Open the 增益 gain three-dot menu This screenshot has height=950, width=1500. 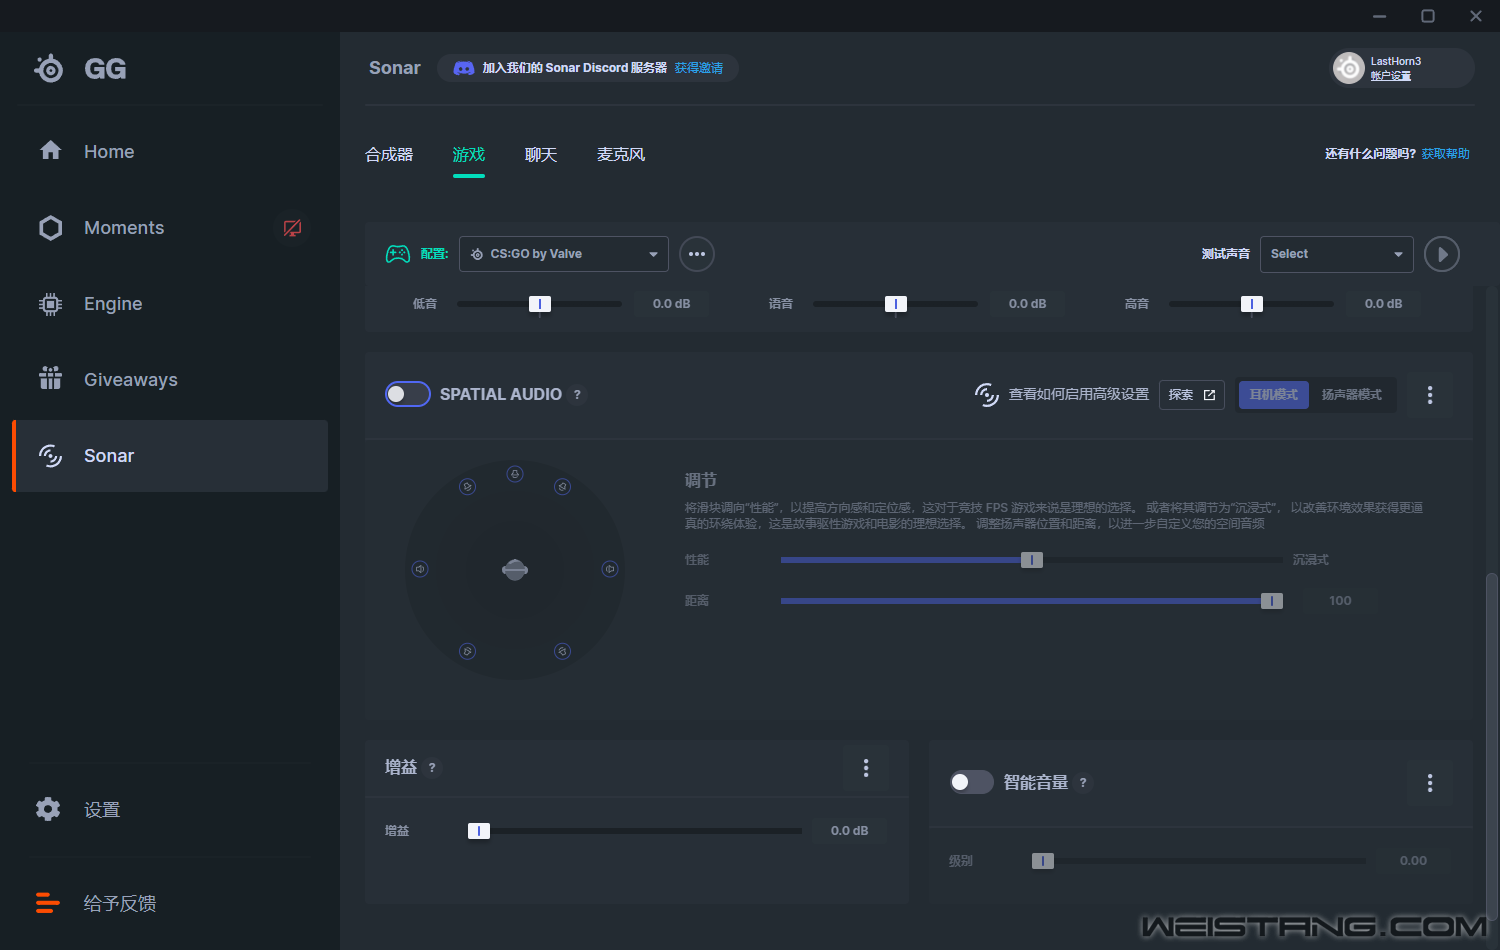pos(866,768)
